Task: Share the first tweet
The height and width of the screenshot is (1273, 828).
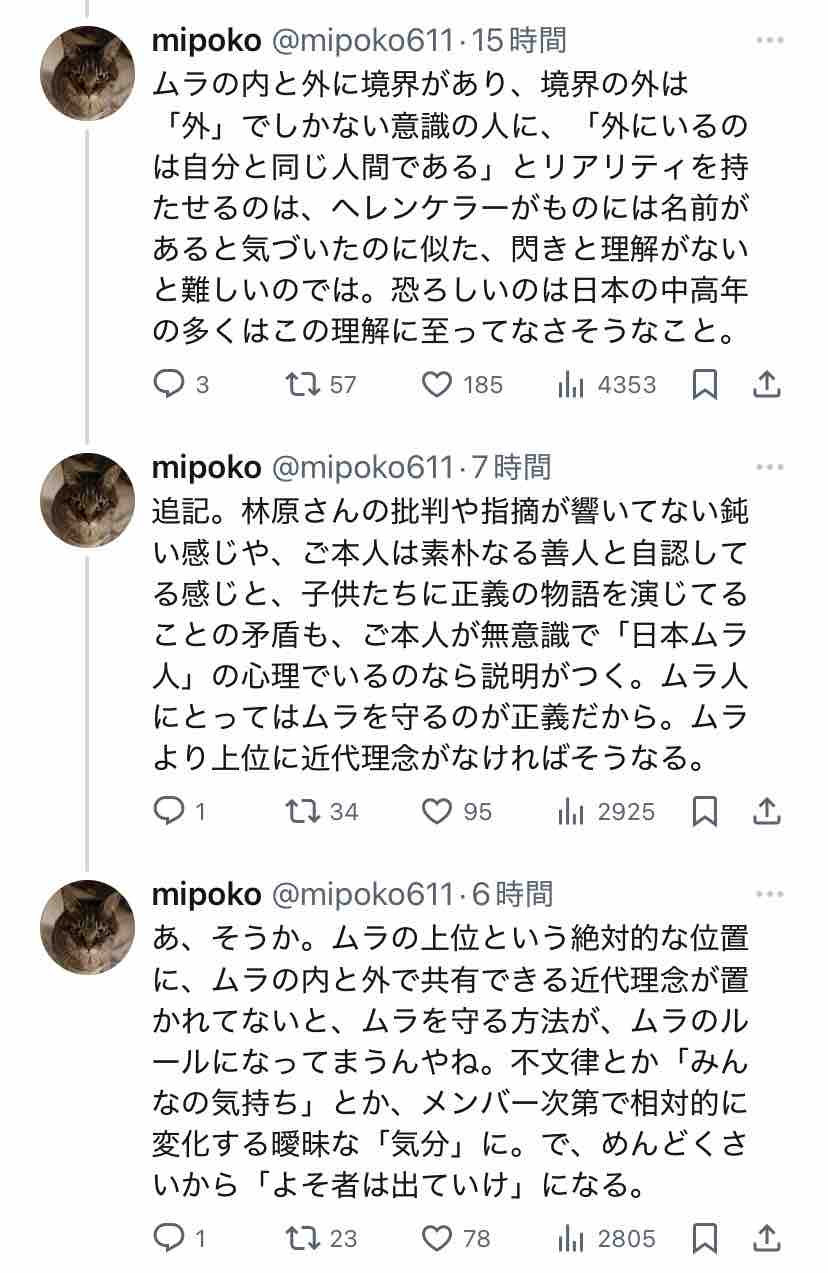Action: click(766, 385)
